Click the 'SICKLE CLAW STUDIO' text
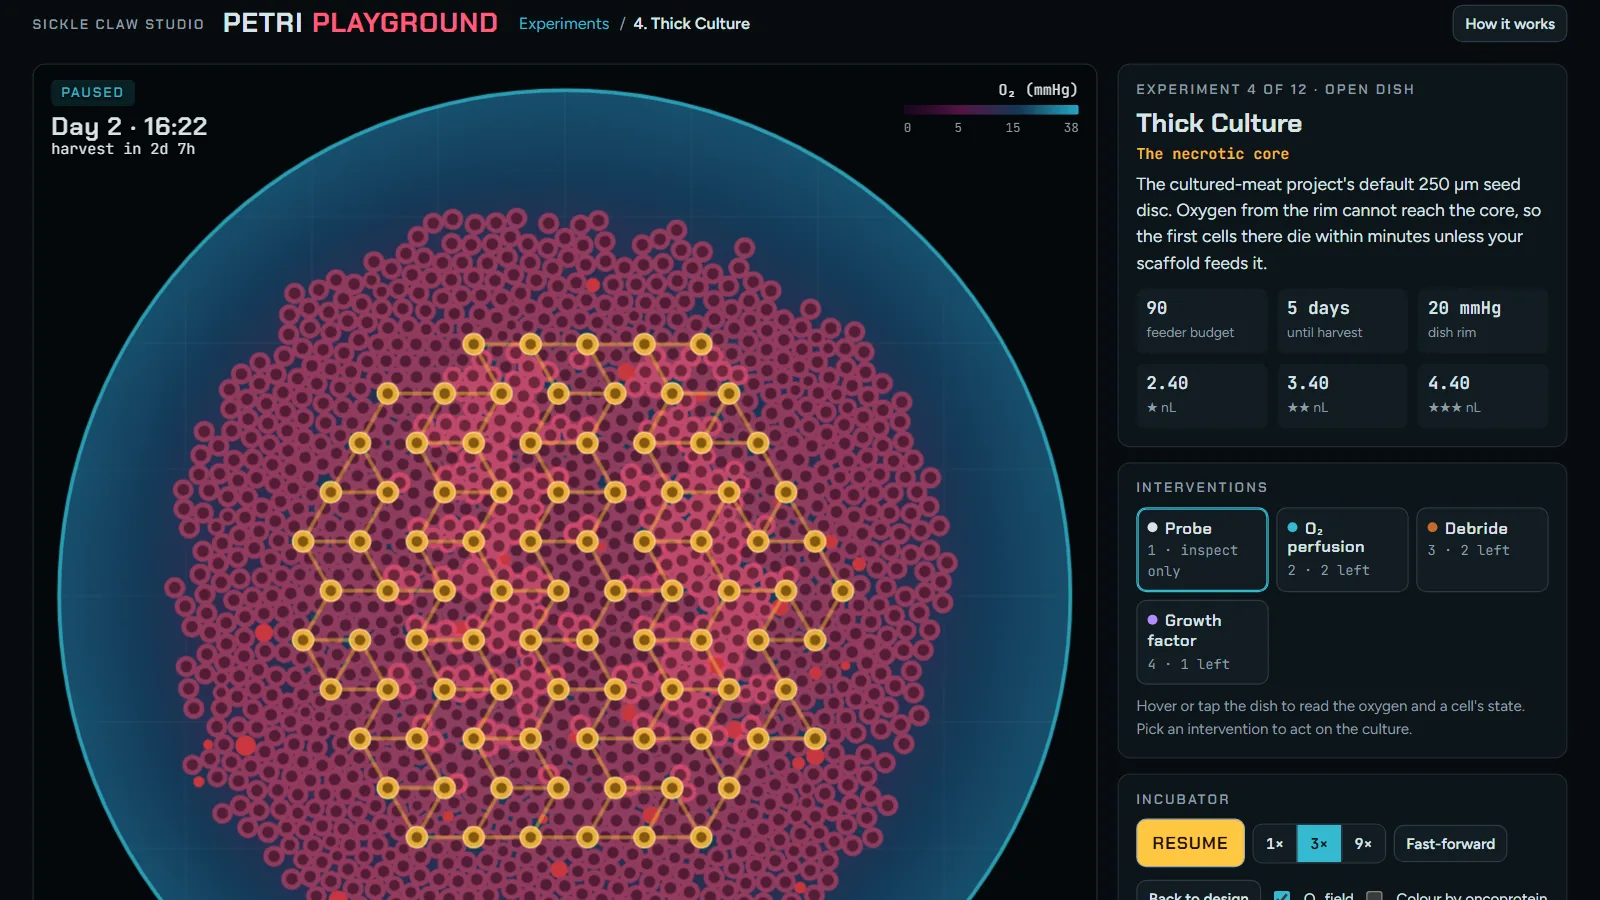Image resolution: width=1600 pixels, height=900 pixels. 118,24
